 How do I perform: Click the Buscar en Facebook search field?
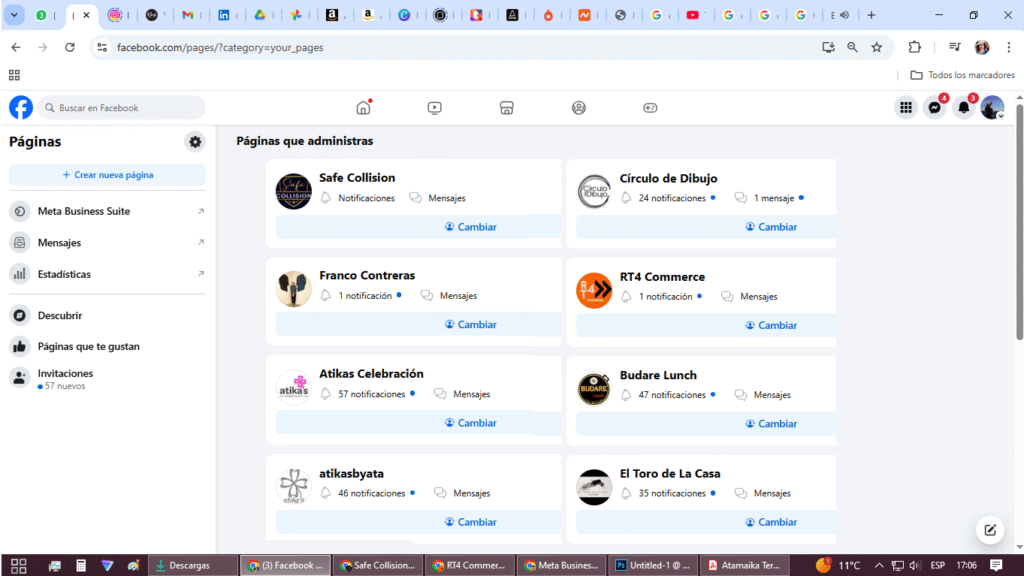(x=121, y=108)
